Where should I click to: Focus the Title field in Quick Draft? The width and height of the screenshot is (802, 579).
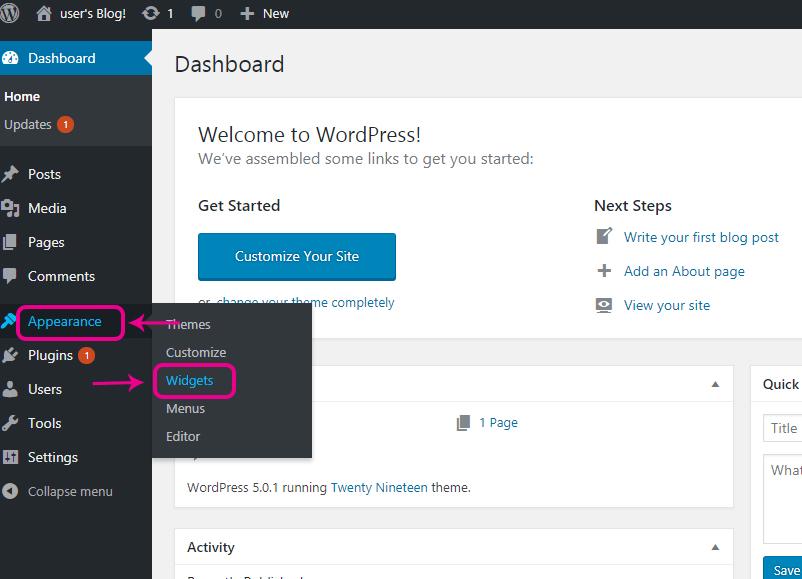783,428
